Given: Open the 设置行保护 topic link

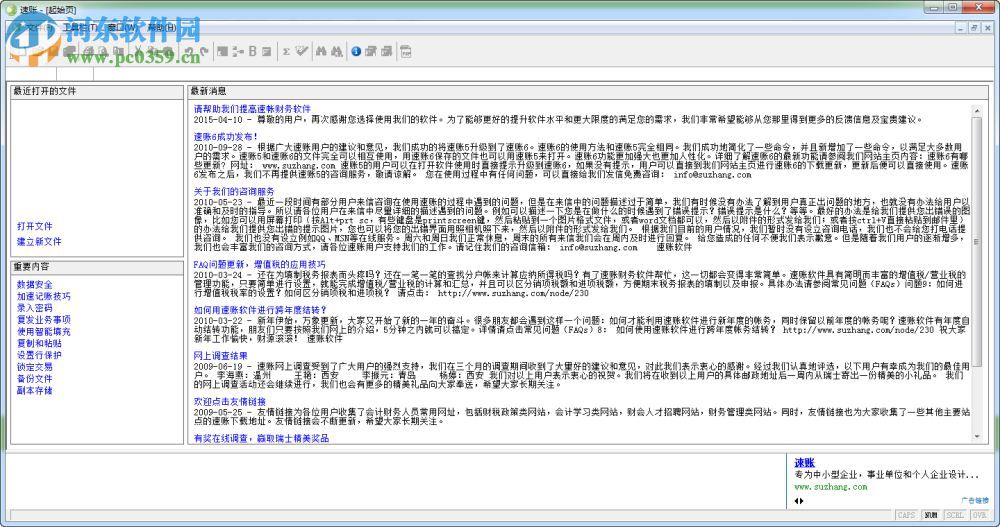Looking at the screenshot, I should pos(39,355).
